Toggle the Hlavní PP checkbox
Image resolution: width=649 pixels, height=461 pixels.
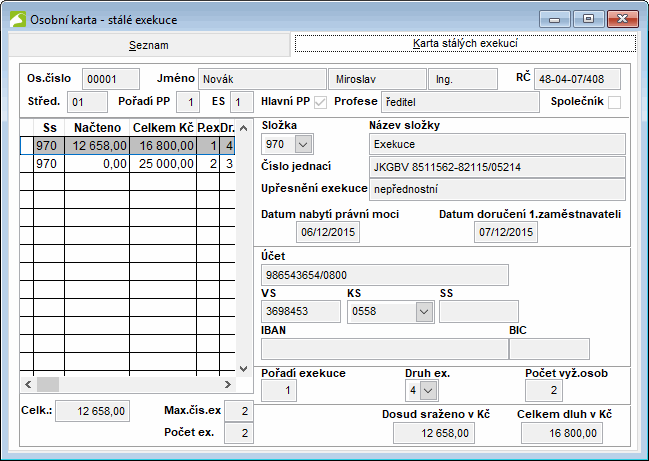pos(321,101)
